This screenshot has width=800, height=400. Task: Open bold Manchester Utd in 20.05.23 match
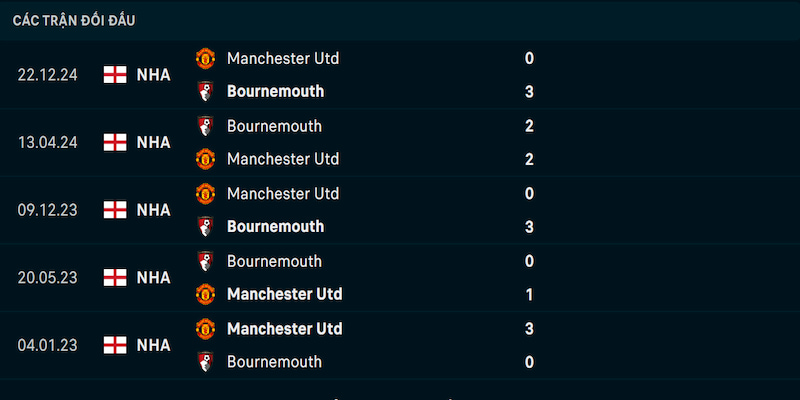pyautogui.click(x=284, y=294)
